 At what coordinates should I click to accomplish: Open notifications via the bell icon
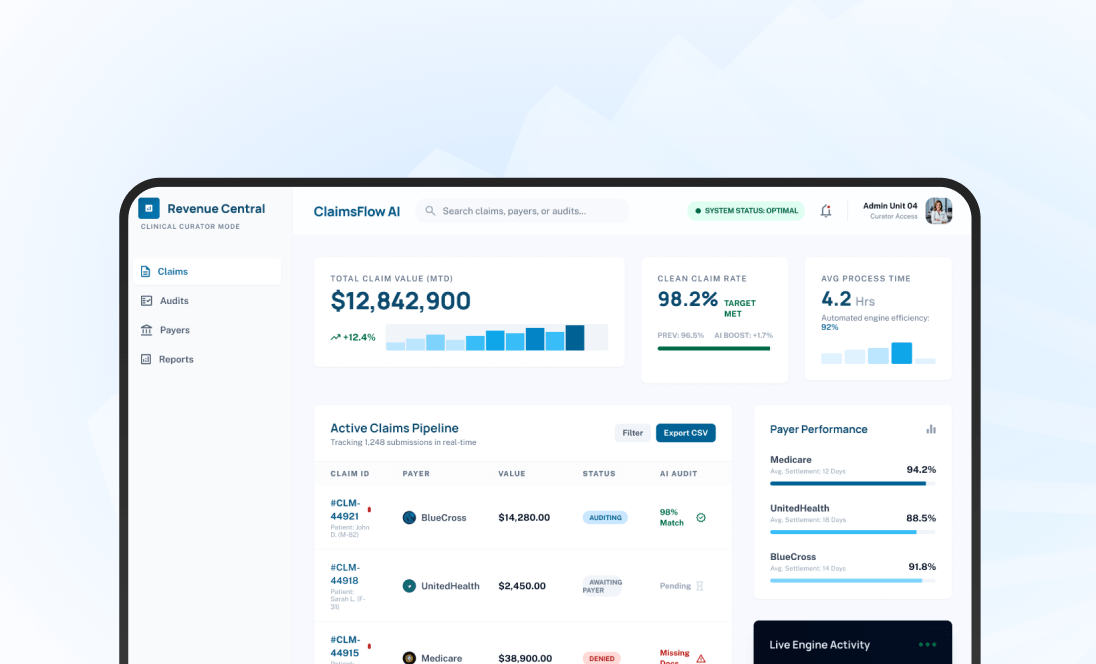coord(825,211)
